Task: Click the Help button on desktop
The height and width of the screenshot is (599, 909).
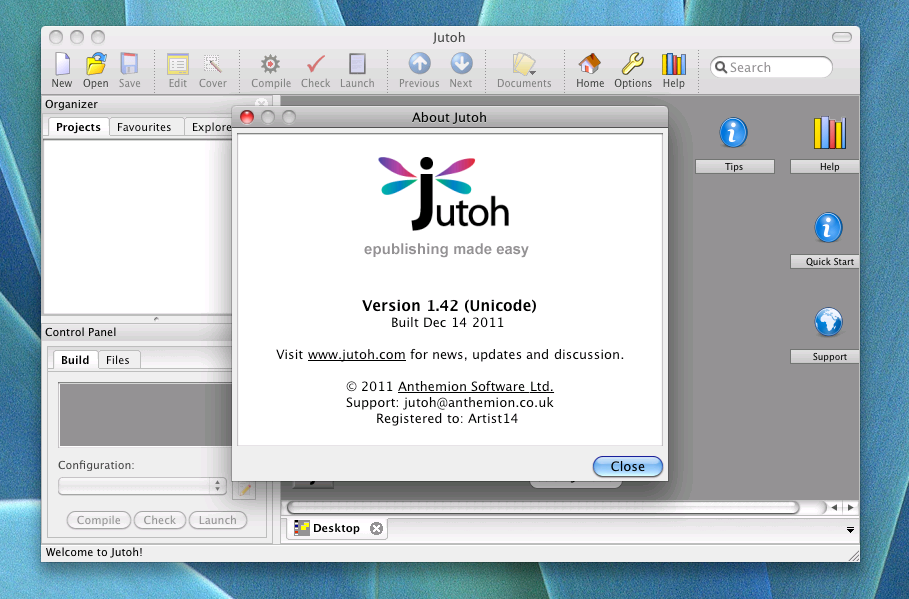Action: point(824,166)
